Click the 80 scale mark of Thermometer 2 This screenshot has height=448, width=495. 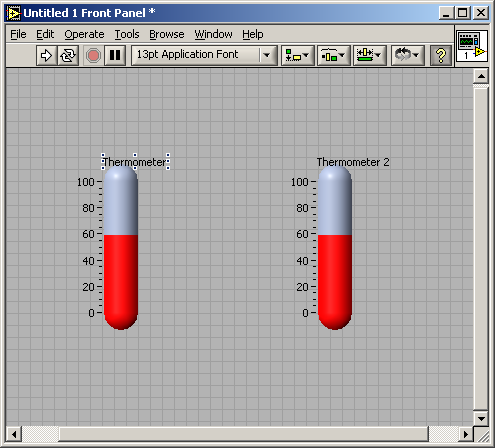click(x=302, y=208)
